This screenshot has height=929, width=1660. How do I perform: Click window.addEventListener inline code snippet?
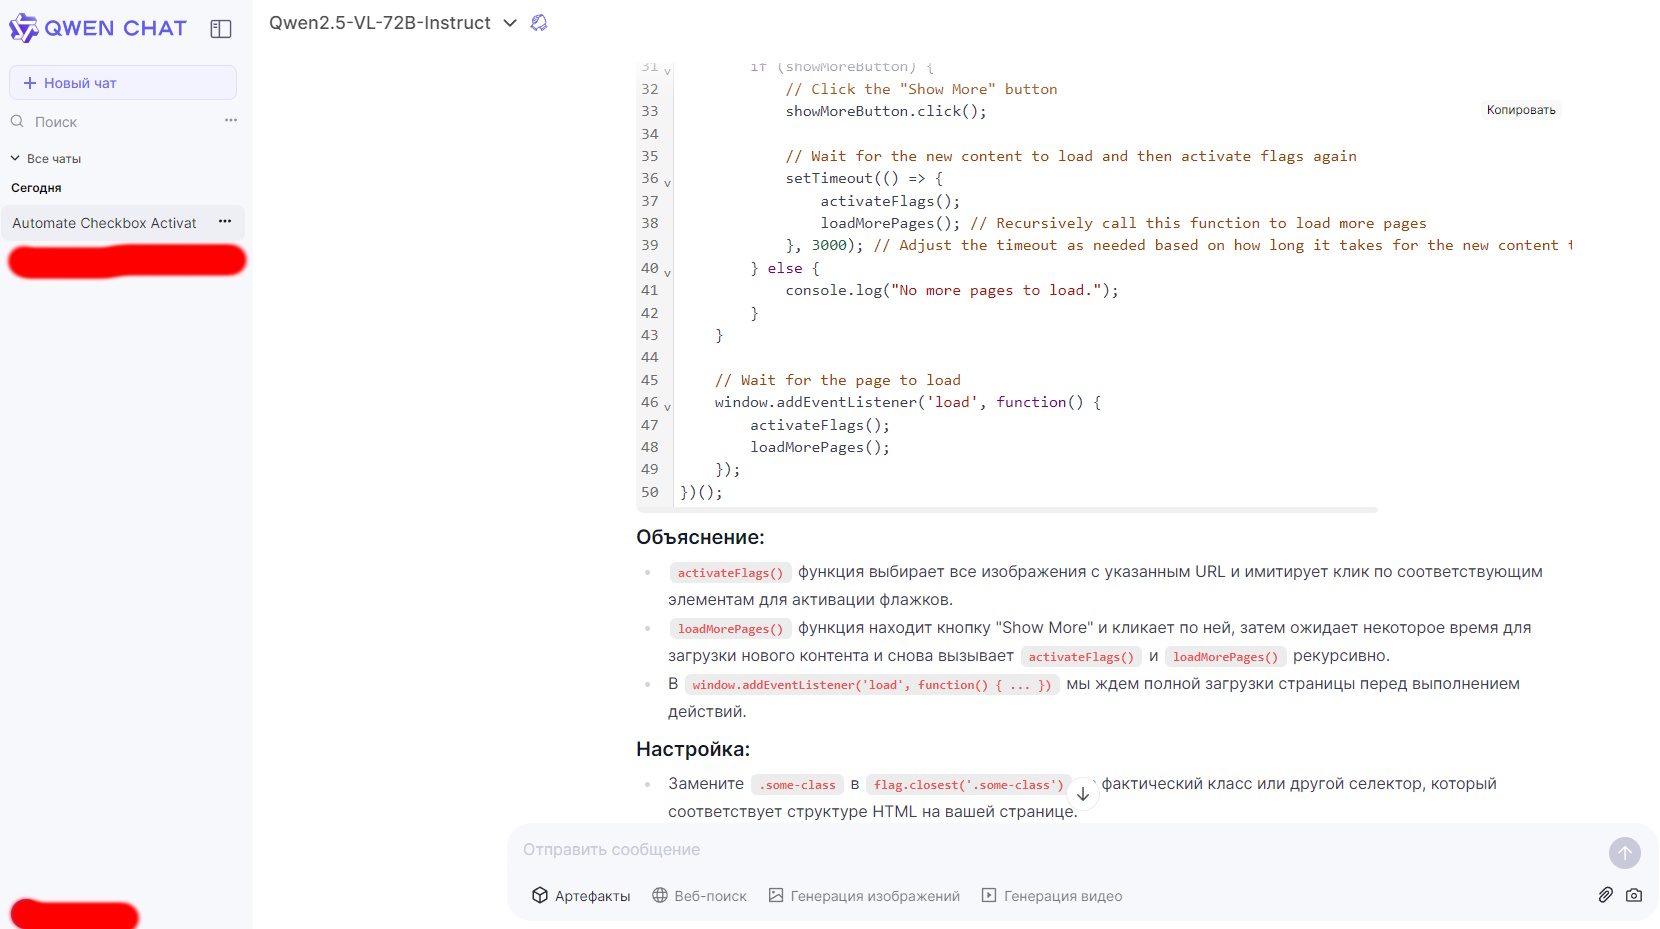[x=872, y=685]
